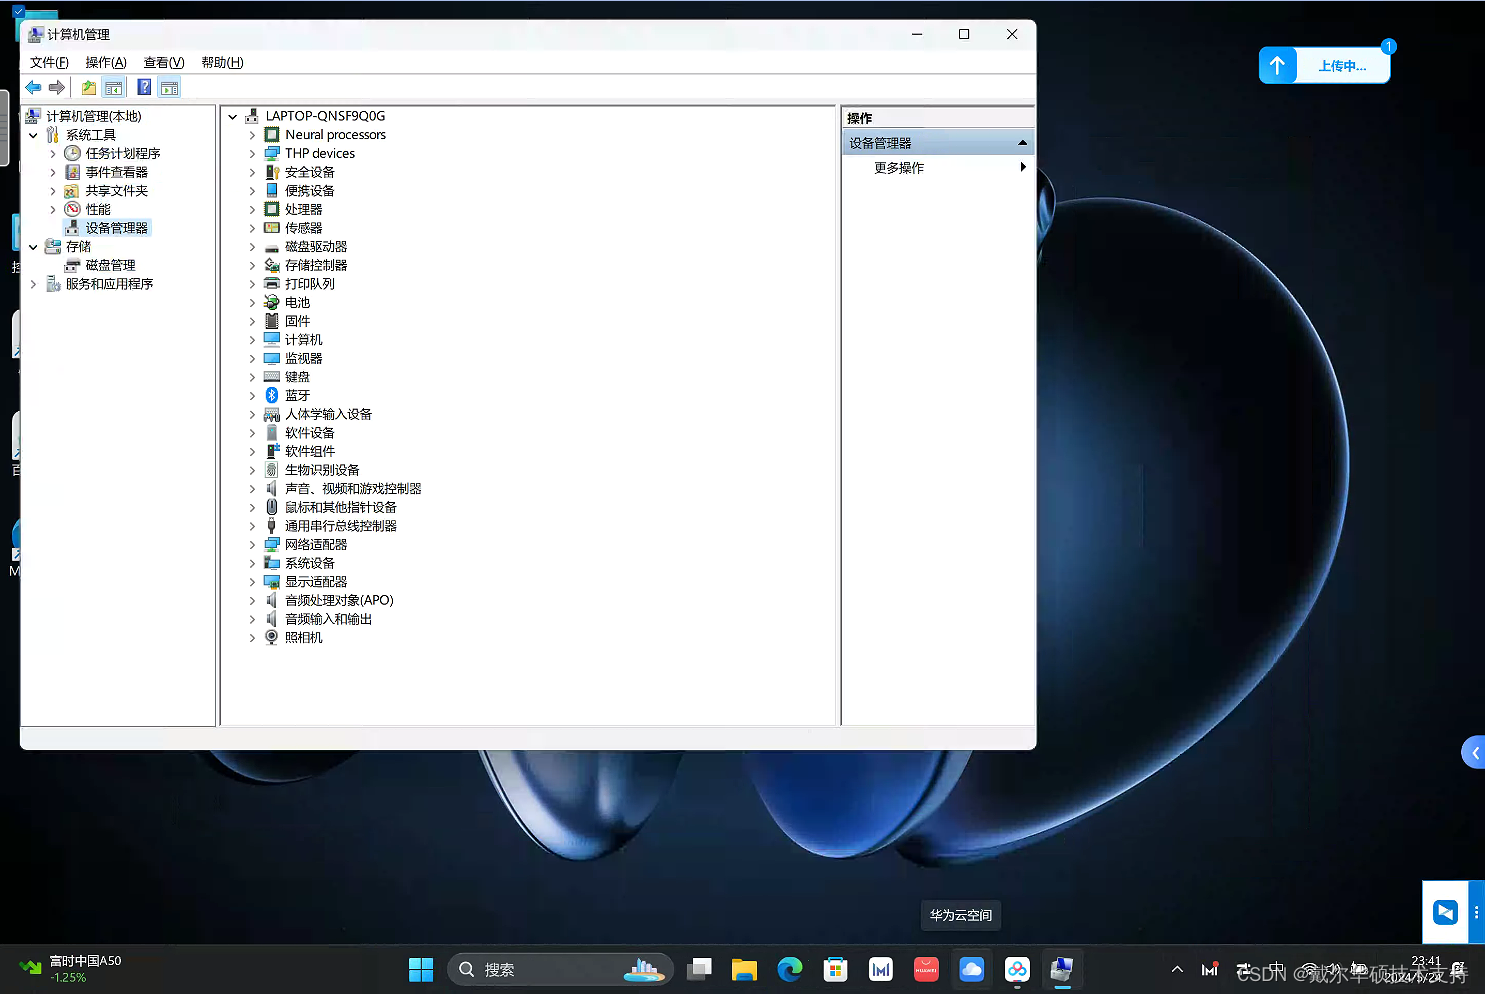This screenshot has width=1485, height=994.
Task: Open Microsoft Edge from the taskbar
Action: [x=790, y=969]
